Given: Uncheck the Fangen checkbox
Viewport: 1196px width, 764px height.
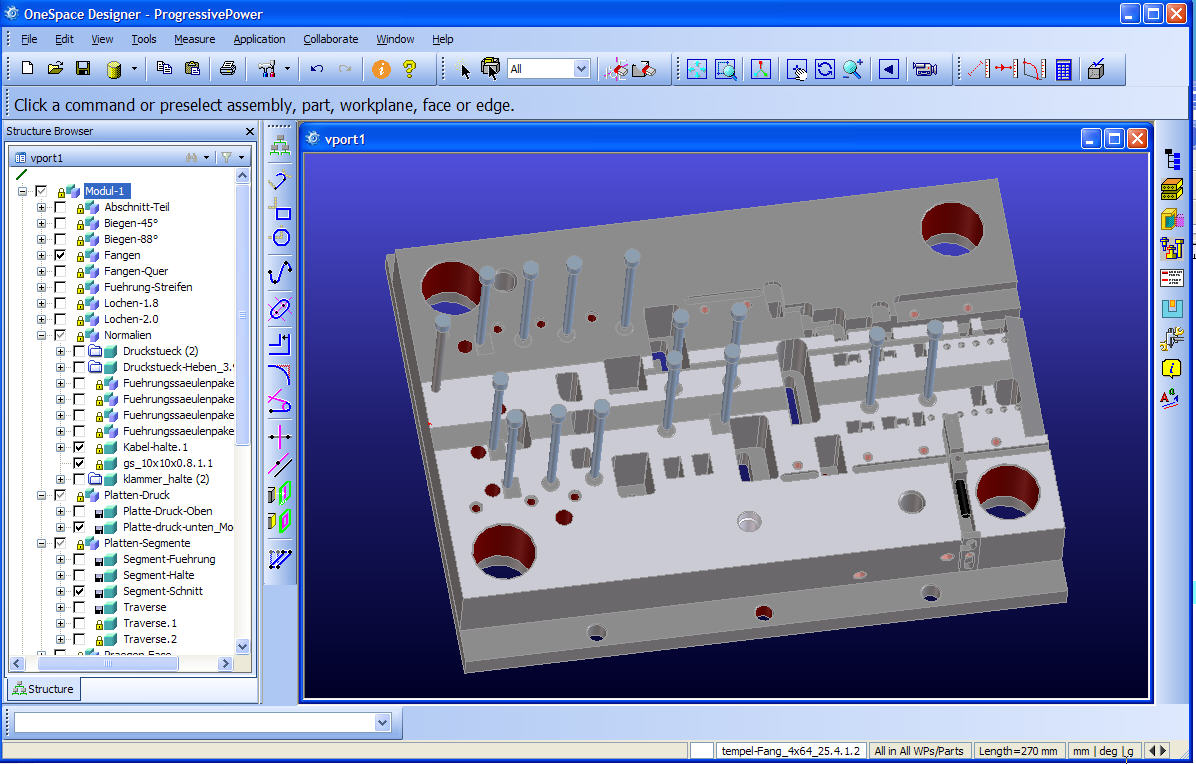Looking at the screenshot, I should click(x=59, y=255).
